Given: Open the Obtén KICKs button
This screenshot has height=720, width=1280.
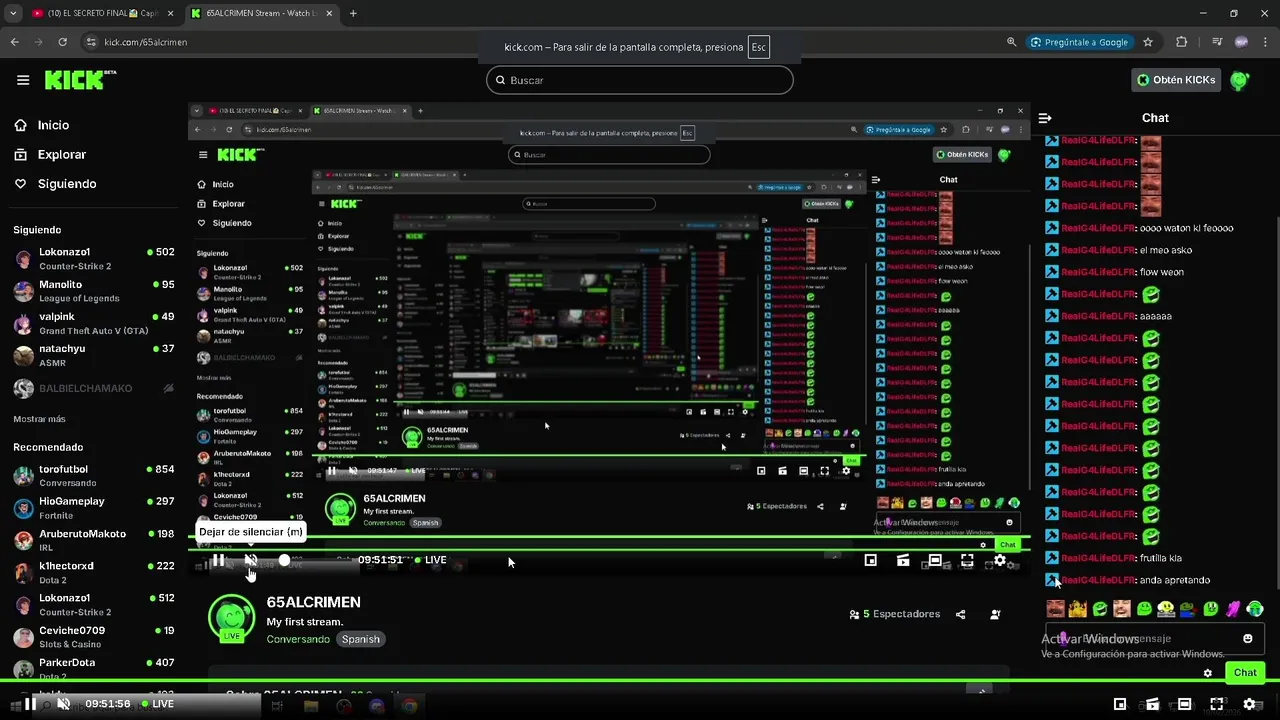Looking at the screenshot, I should click(x=1176, y=80).
